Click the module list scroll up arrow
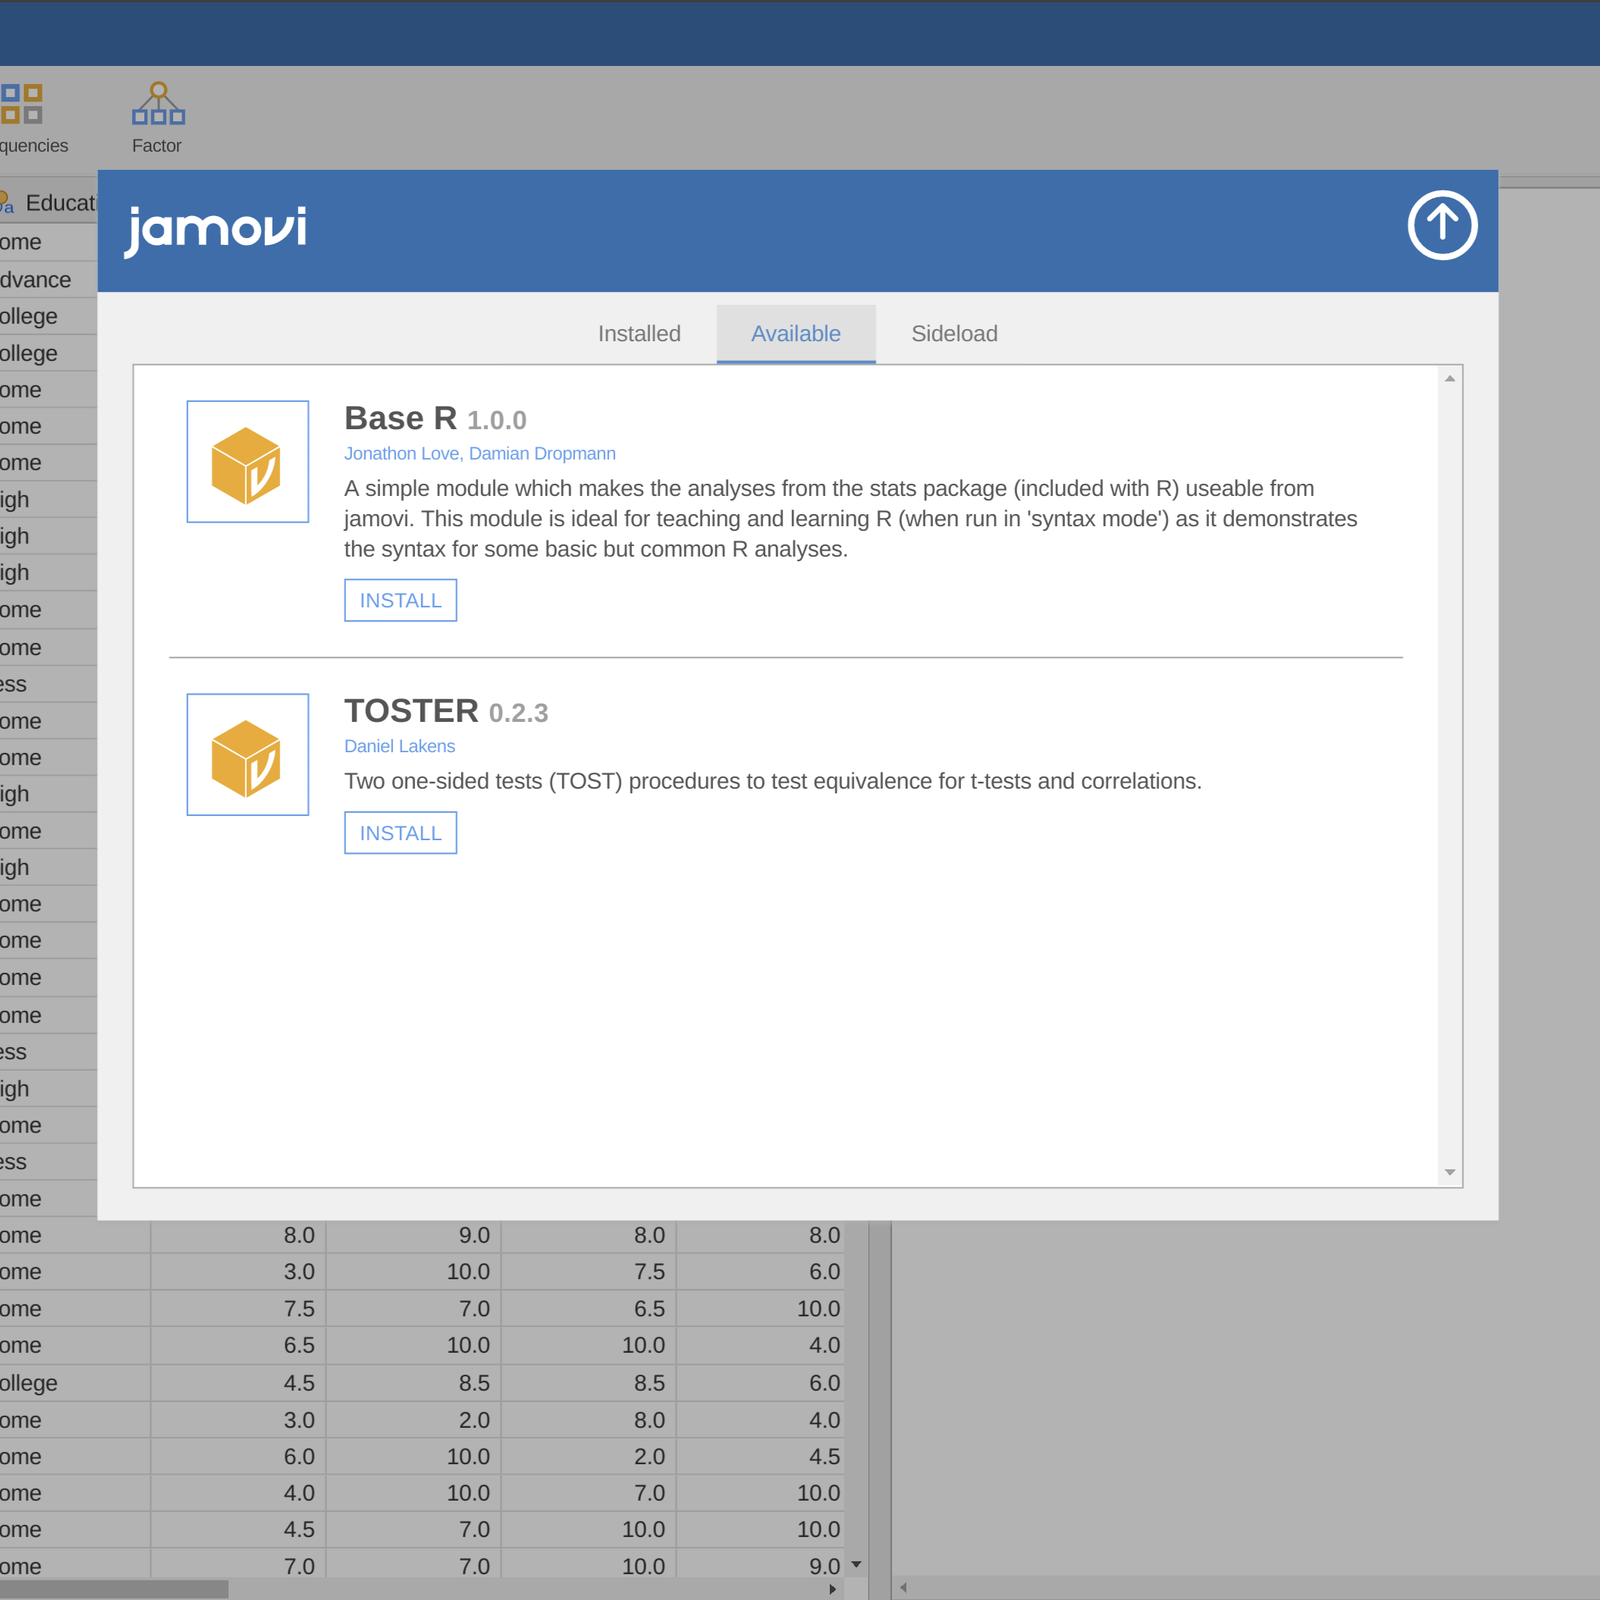The image size is (1600, 1600). pyautogui.click(x=1450, y=379)
